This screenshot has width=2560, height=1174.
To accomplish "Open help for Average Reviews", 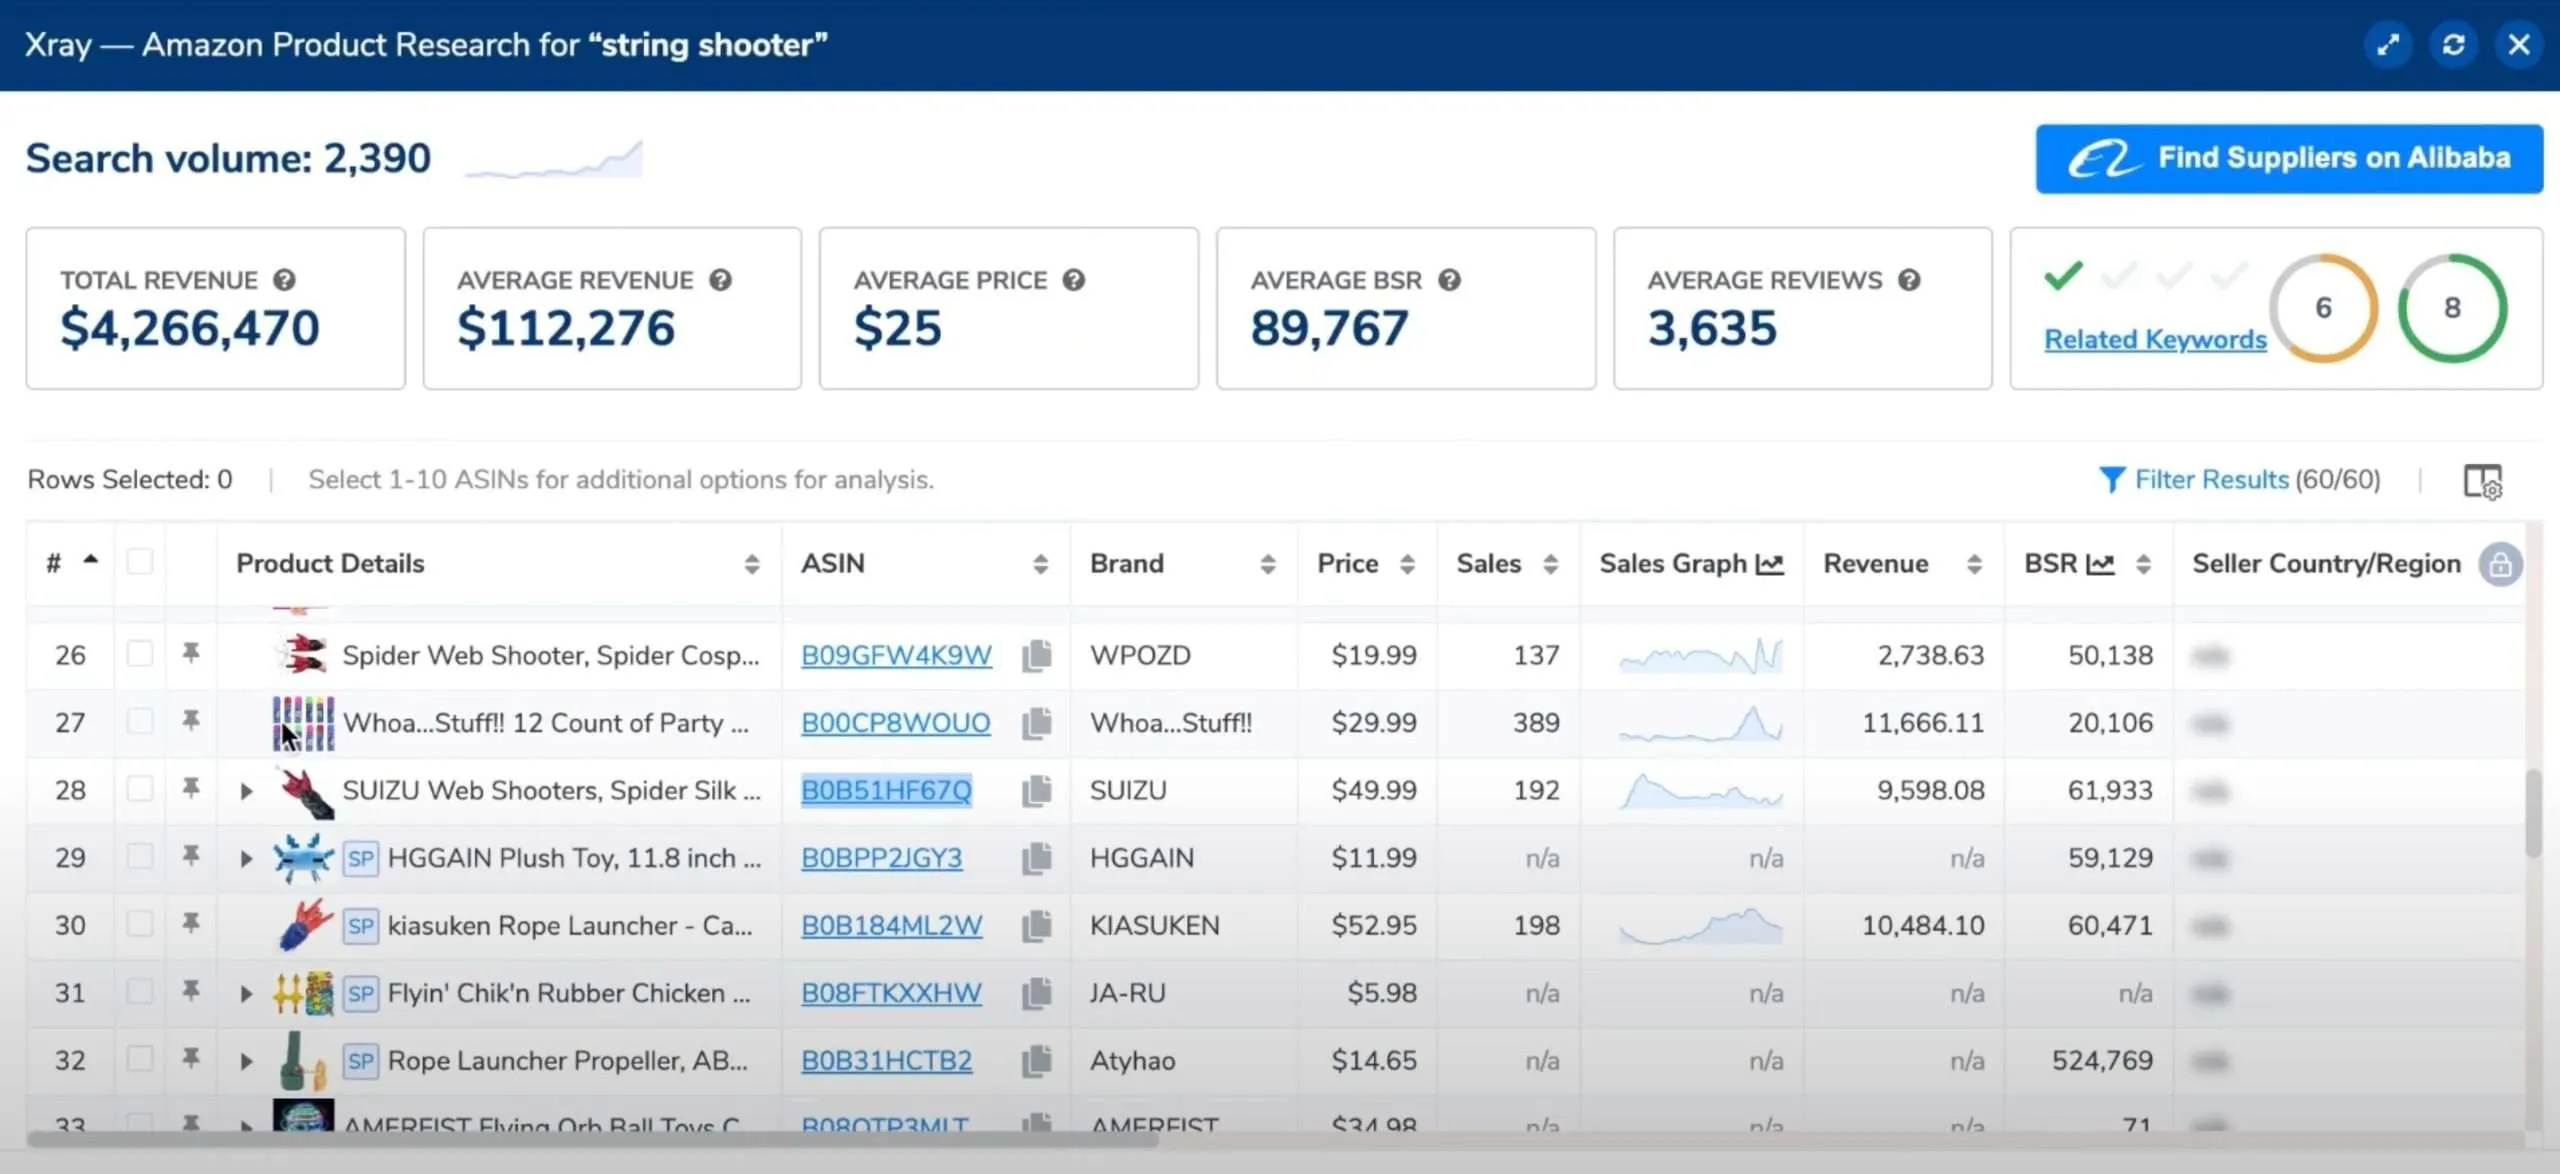I will click(1909, 280).
